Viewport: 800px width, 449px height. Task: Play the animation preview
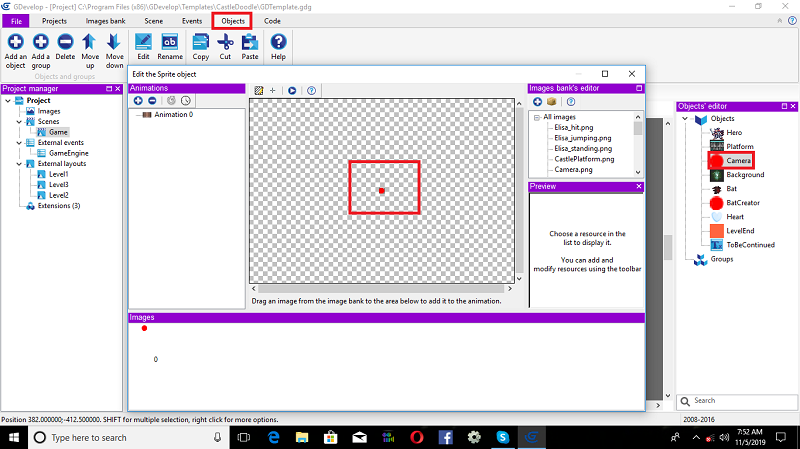click(292, 90)
